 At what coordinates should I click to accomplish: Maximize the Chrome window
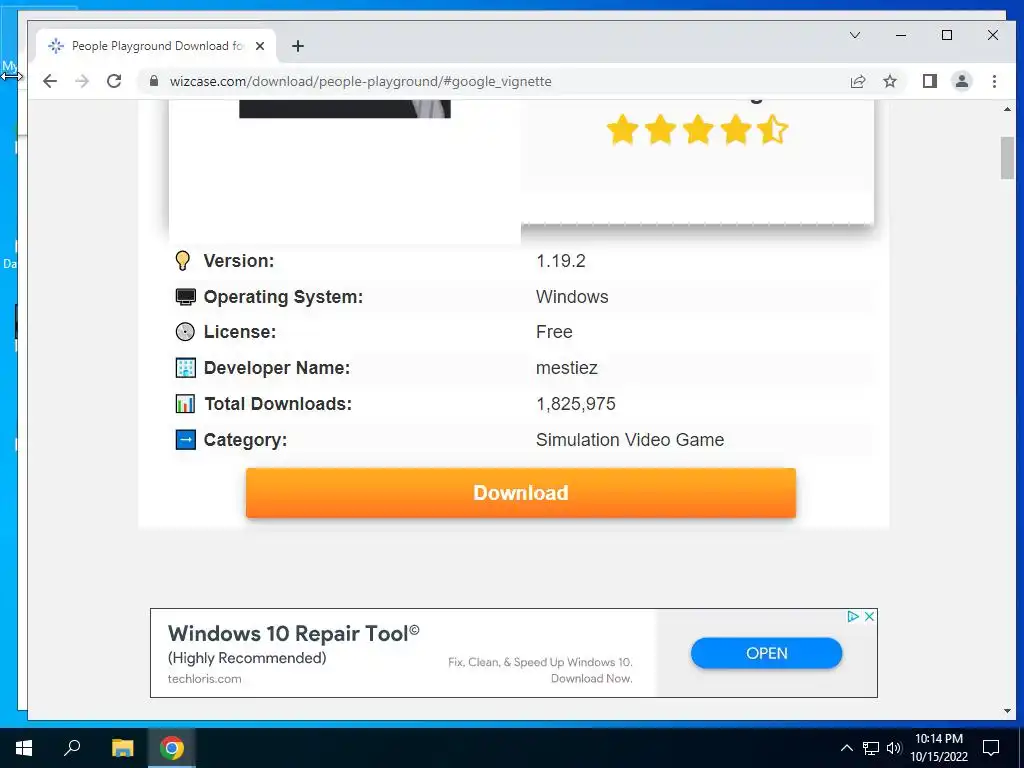[946, 35]
